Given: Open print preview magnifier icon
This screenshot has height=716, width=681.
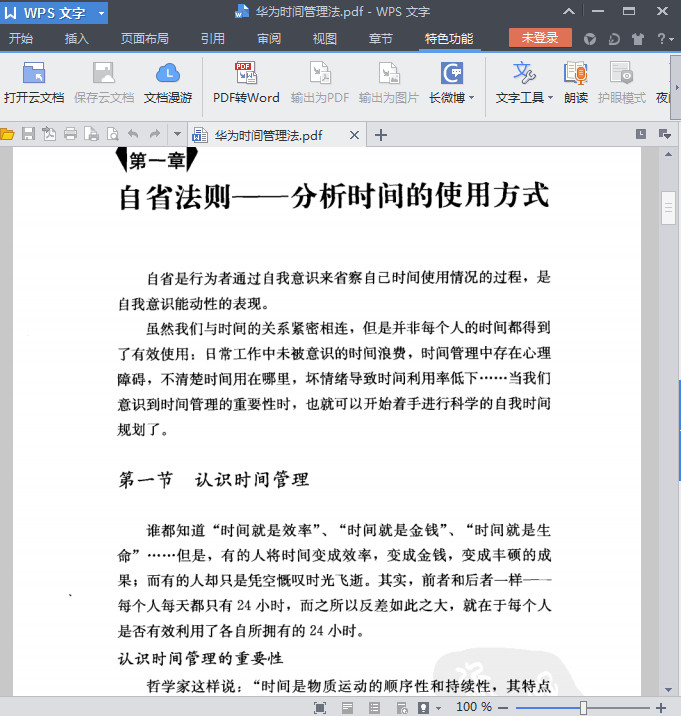Looking at the screenshot, I should coord(112,134).
